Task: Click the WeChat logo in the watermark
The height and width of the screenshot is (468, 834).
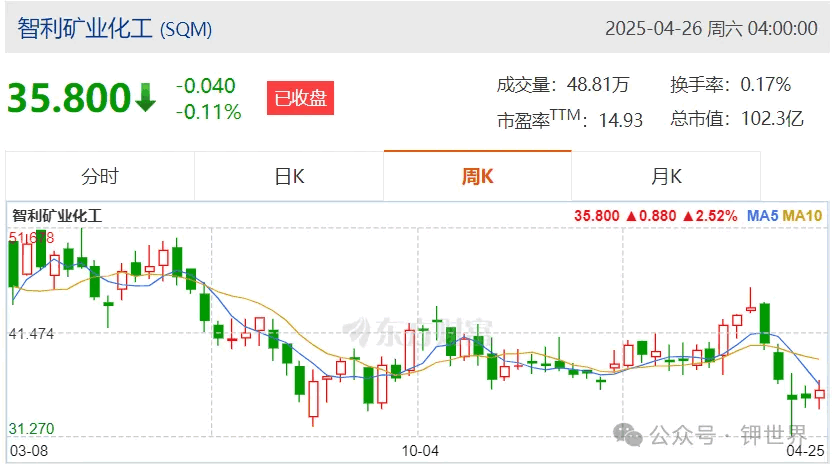Action: (x=628, y=435)
